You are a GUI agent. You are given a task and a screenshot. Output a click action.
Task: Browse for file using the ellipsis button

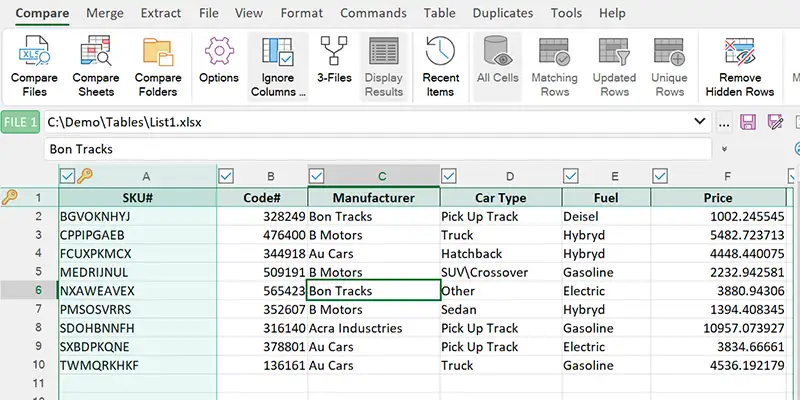click(723, 123)
